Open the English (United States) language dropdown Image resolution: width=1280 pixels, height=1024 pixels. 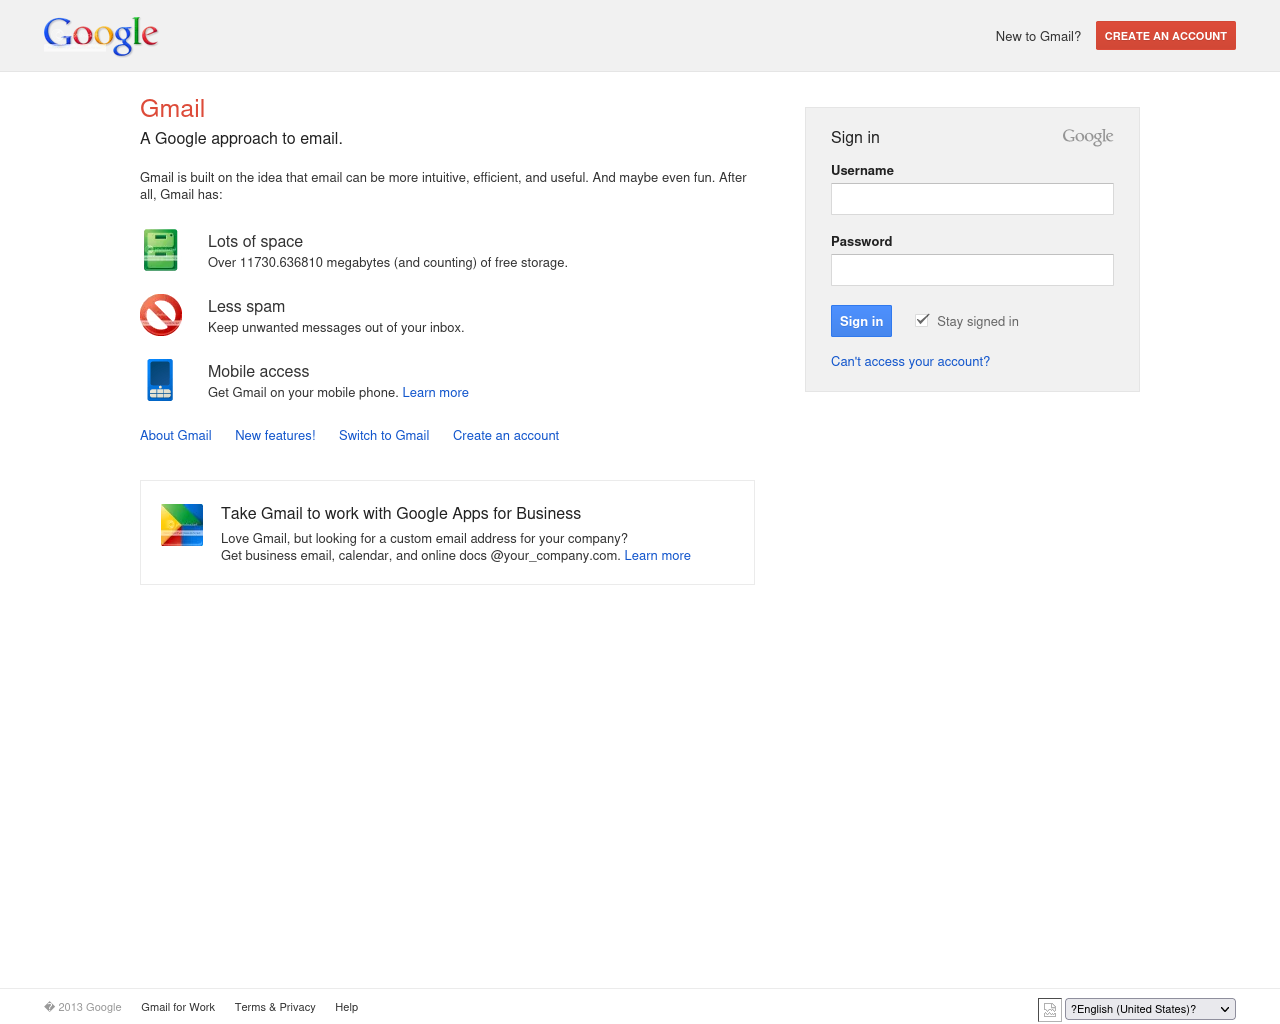point(1150,1009)
